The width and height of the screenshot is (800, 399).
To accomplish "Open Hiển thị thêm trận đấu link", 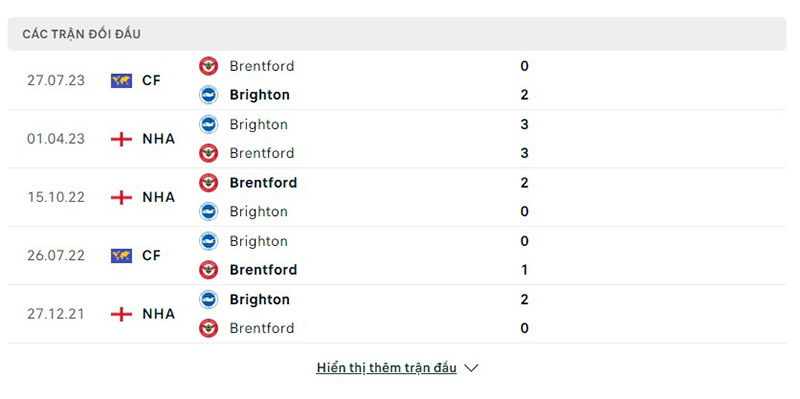I will [x=386, y=368].
